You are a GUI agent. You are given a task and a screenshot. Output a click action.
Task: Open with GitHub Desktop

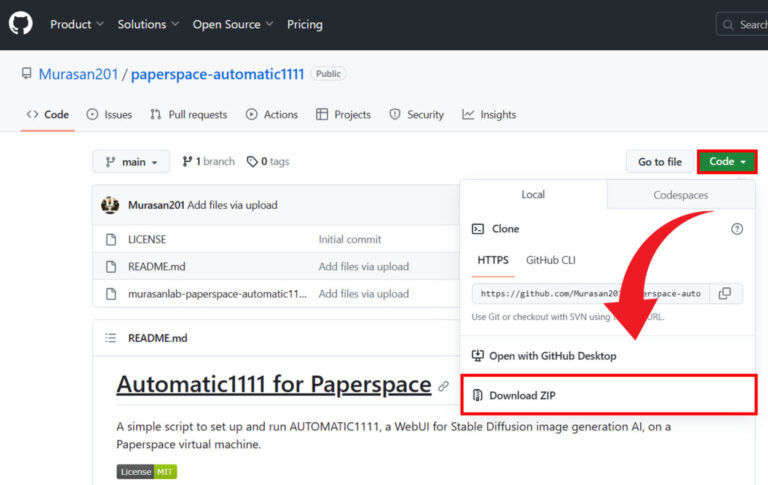pos(552,356)
